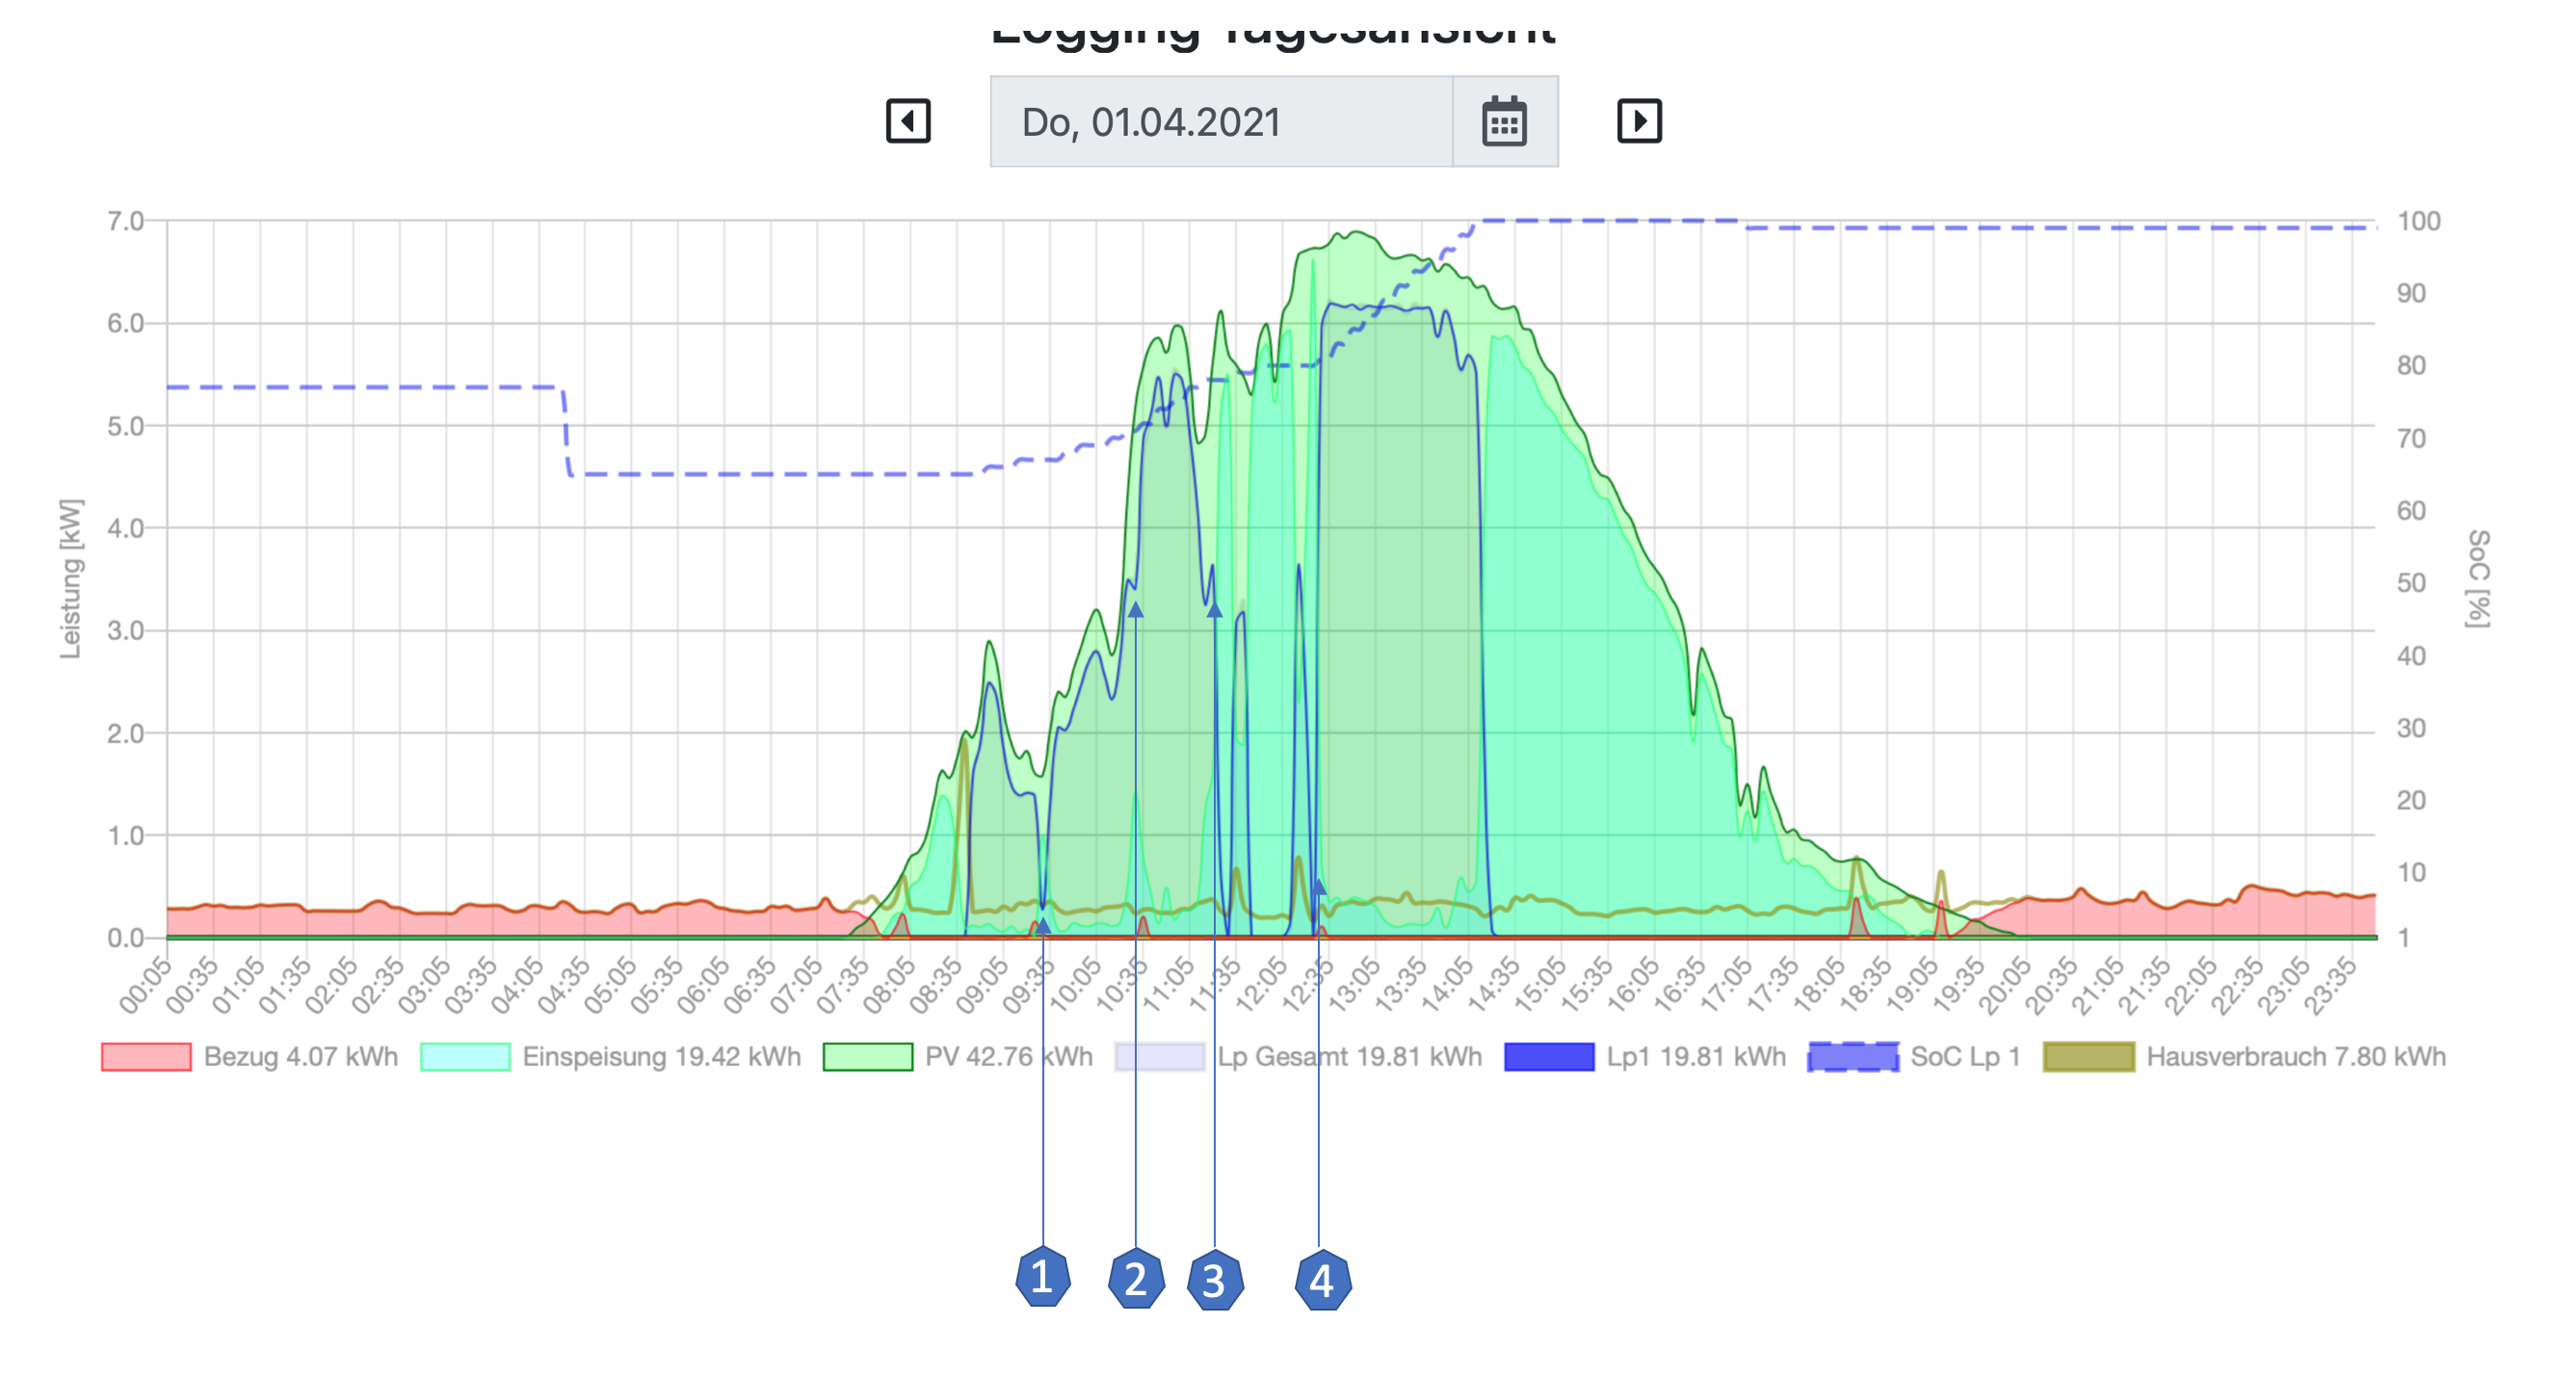Click annotation marker number 2
Image resolution: width=2576 pixels, height=1378 pixels.
click(x=1136, y=1279)
